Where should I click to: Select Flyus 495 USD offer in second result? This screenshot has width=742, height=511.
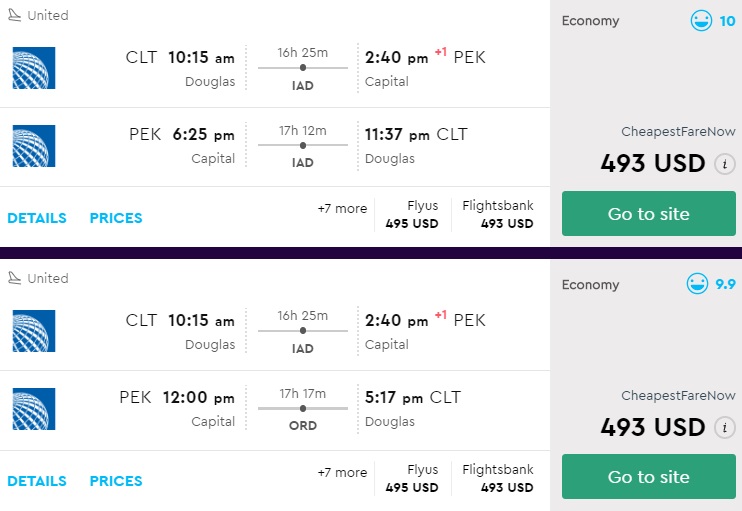[x=412, y=478]
